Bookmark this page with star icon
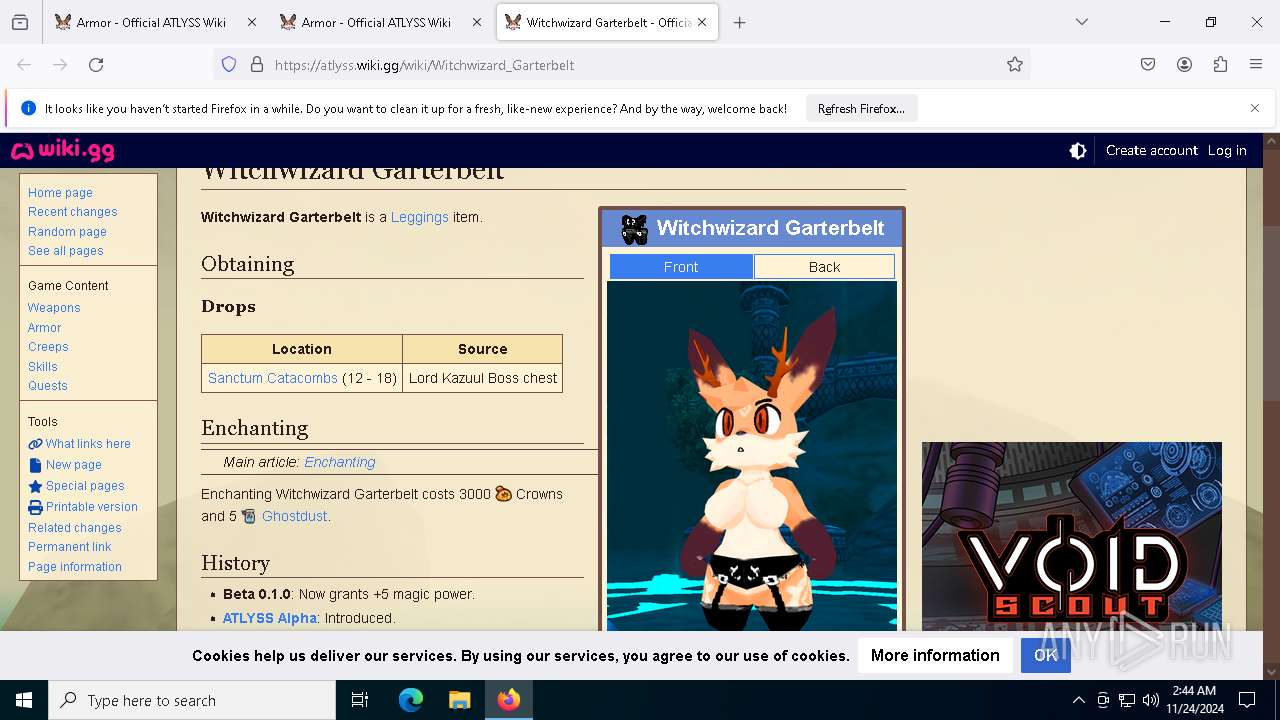Image resolution: width=1280 pixels, height=720 pixels. [x=1015, y=65]
